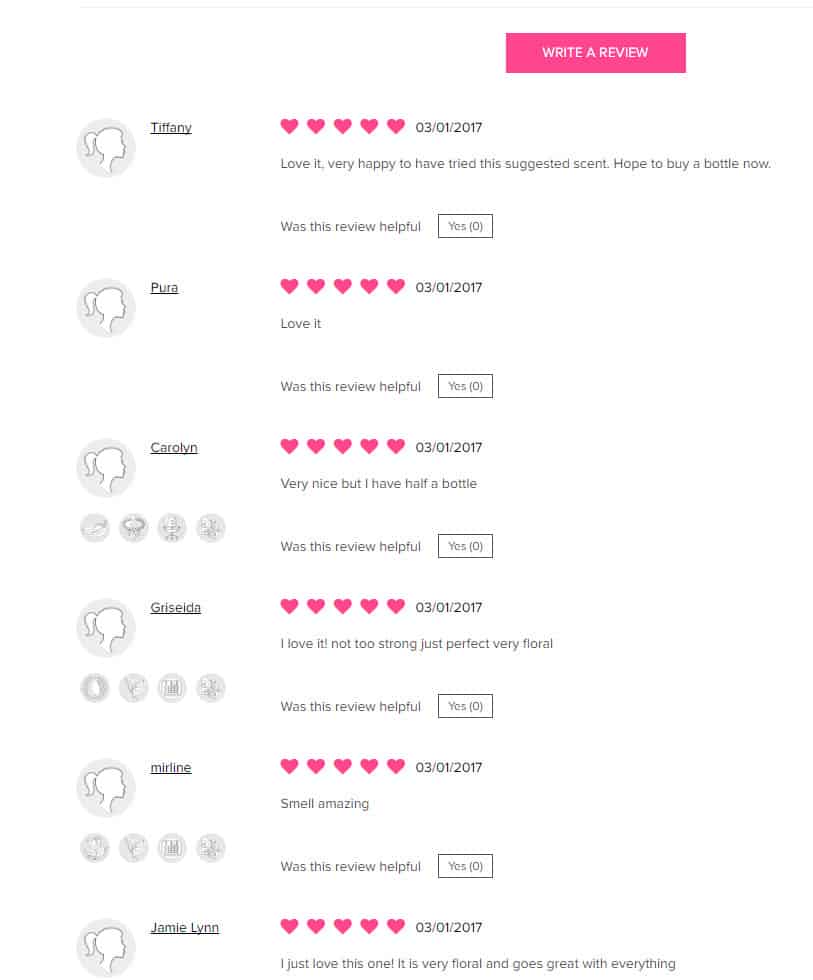This screenshot has width=813, height=980.
Task: Click mirline's silhouette avatar icon
Action: [x=106, y=788]
